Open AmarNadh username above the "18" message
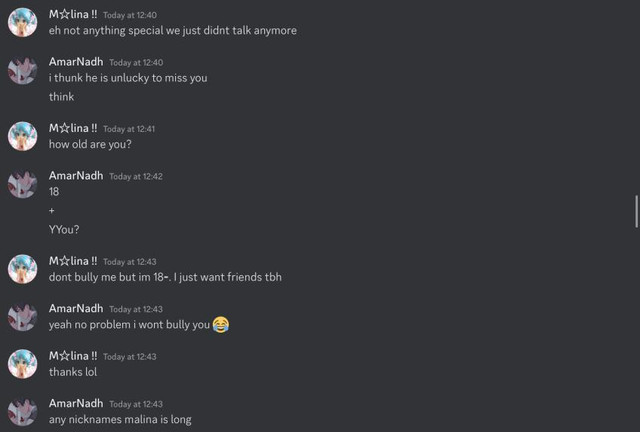Viewport: 640px width, 432px height. point(76,176)
